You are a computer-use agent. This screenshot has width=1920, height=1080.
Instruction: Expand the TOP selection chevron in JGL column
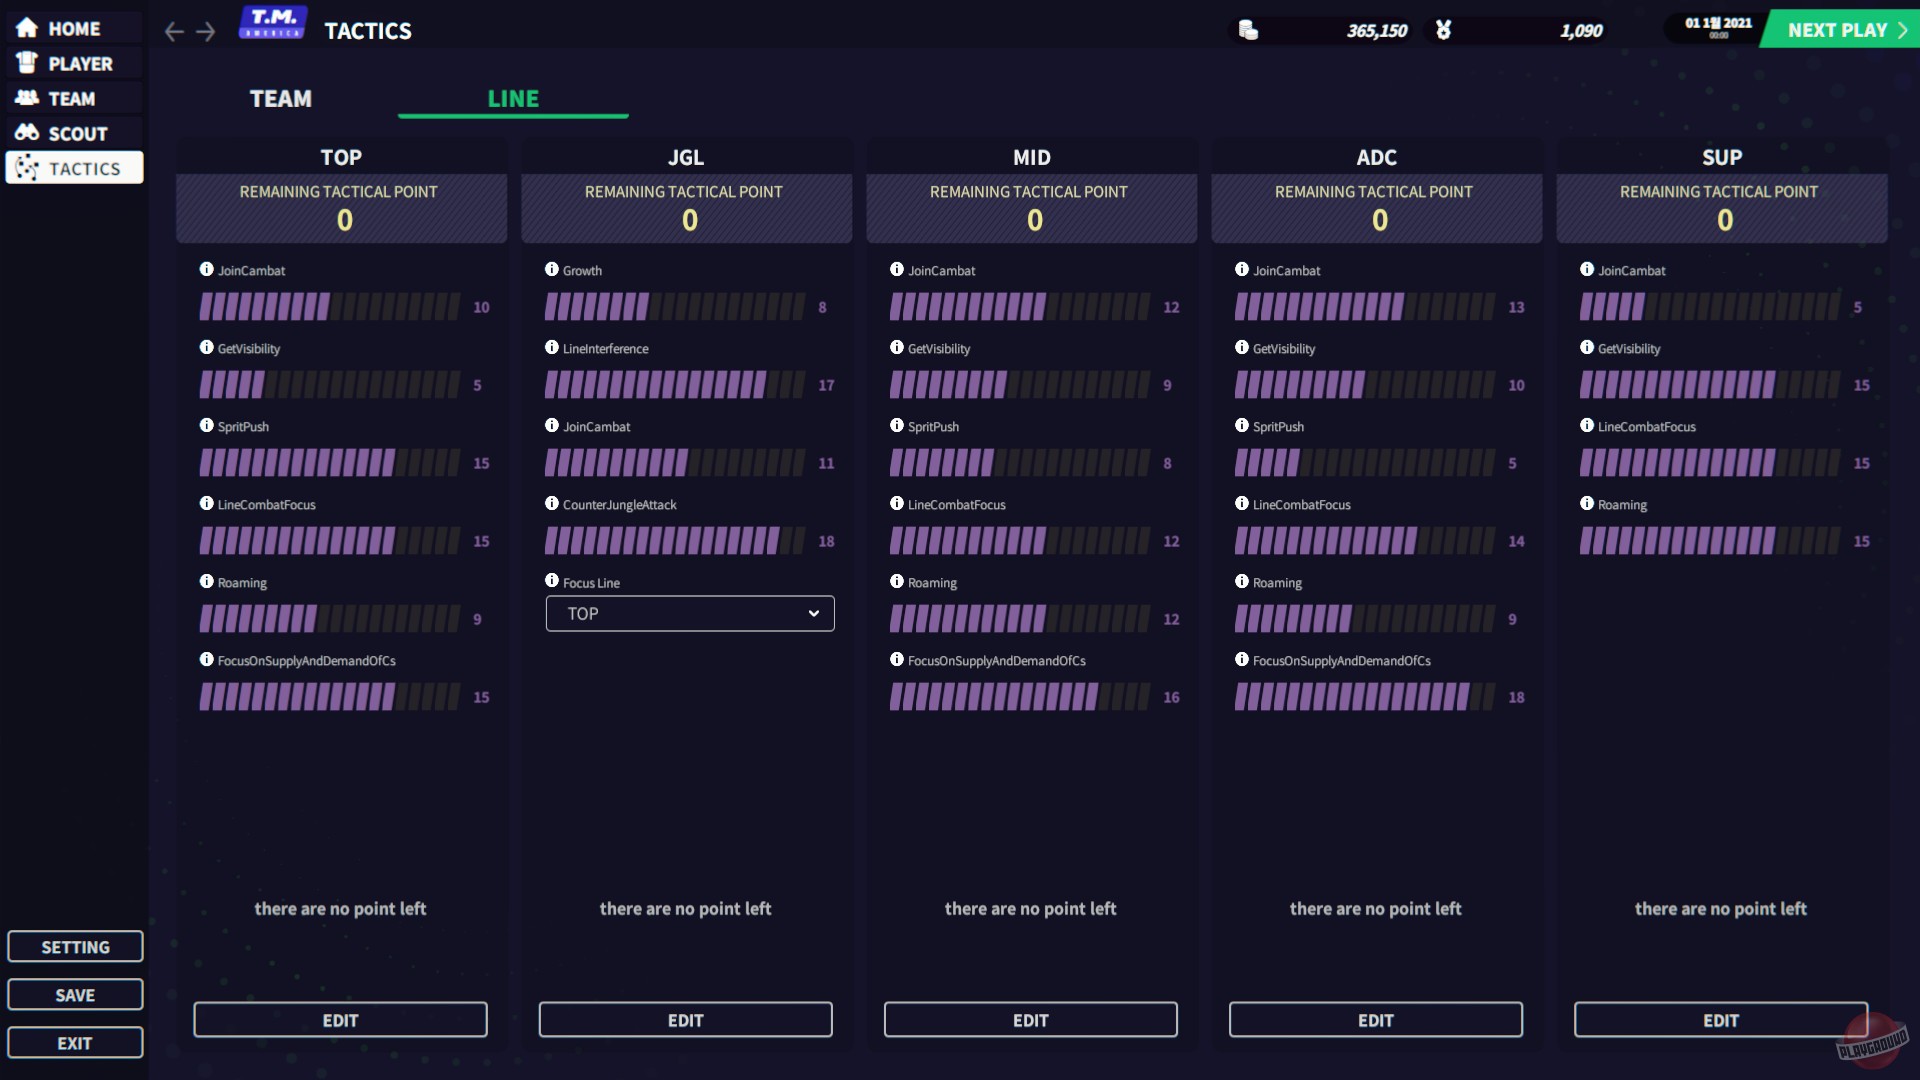(x=813, y=613)
